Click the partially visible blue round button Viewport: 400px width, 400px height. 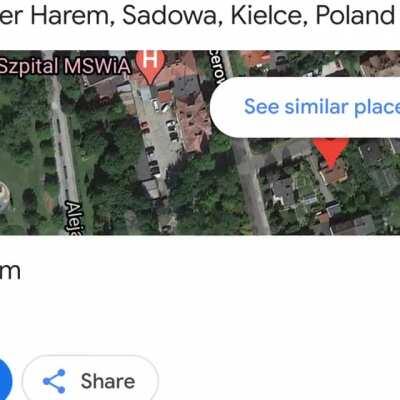coord(6,380)
